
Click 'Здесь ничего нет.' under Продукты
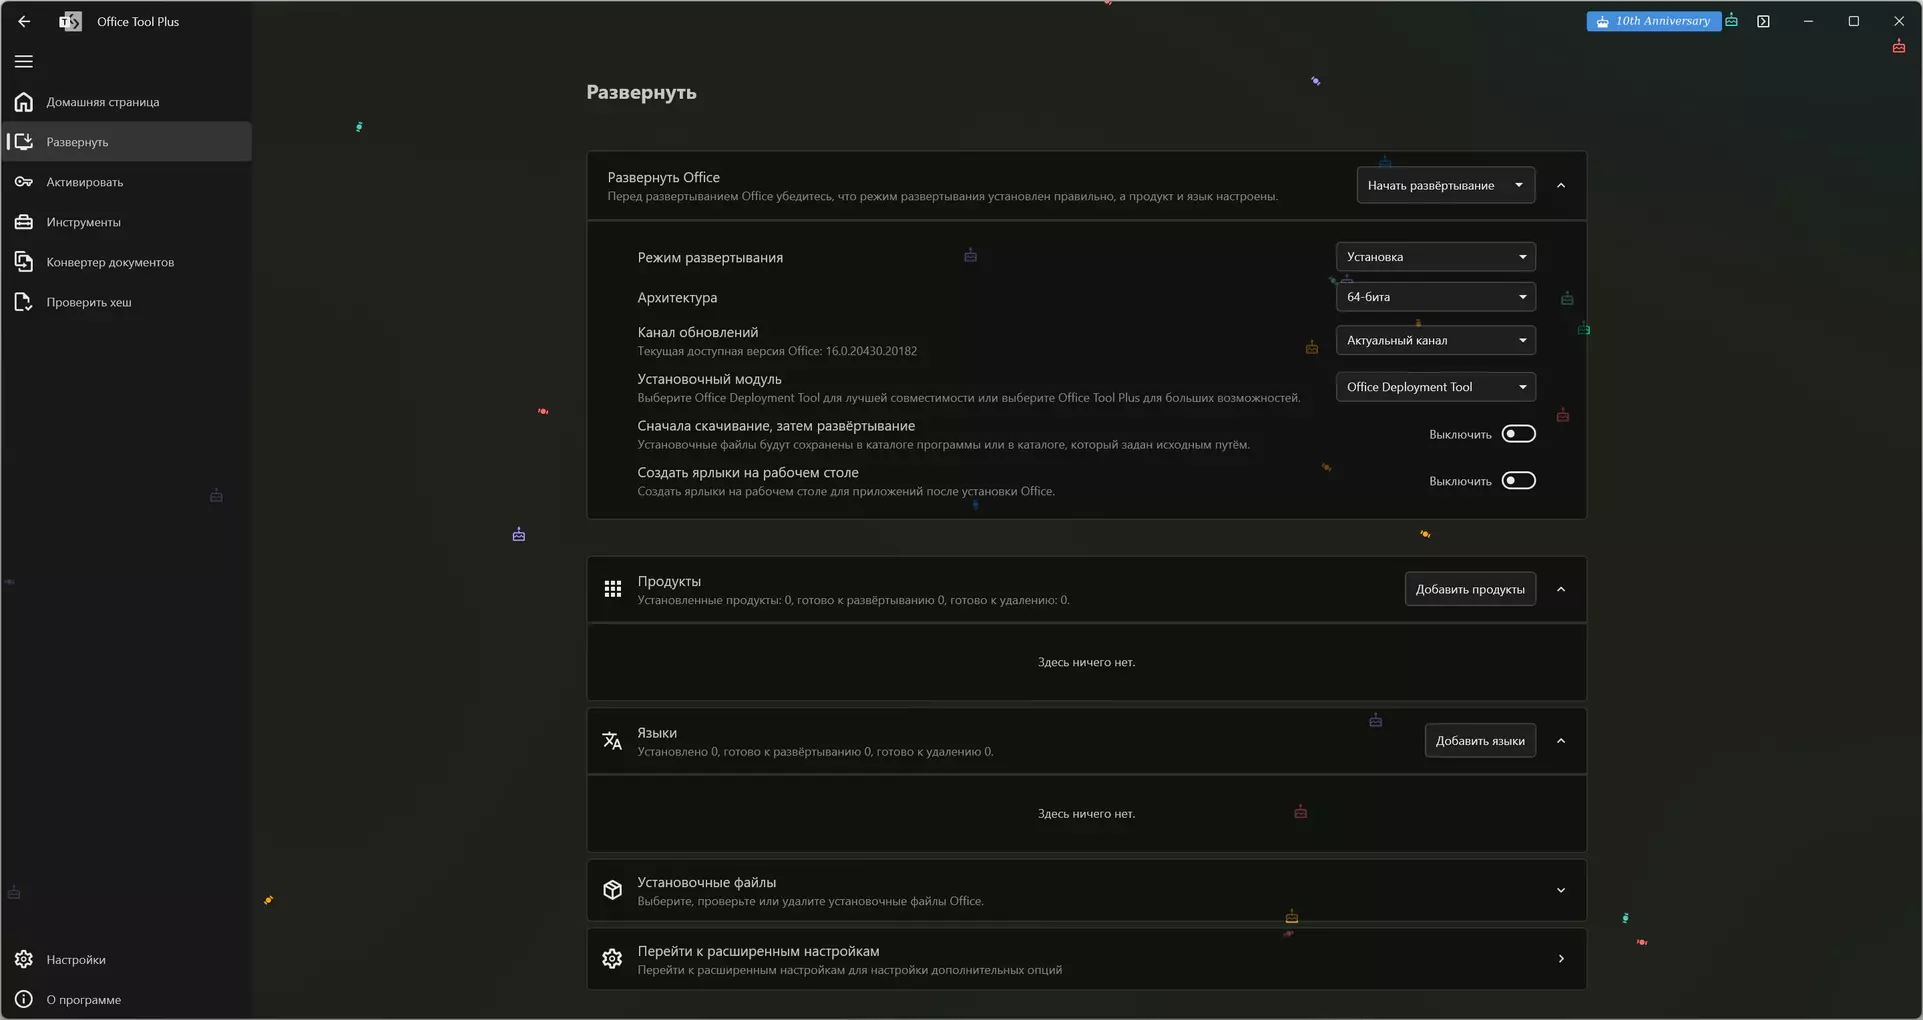[x=1086, y=662]
